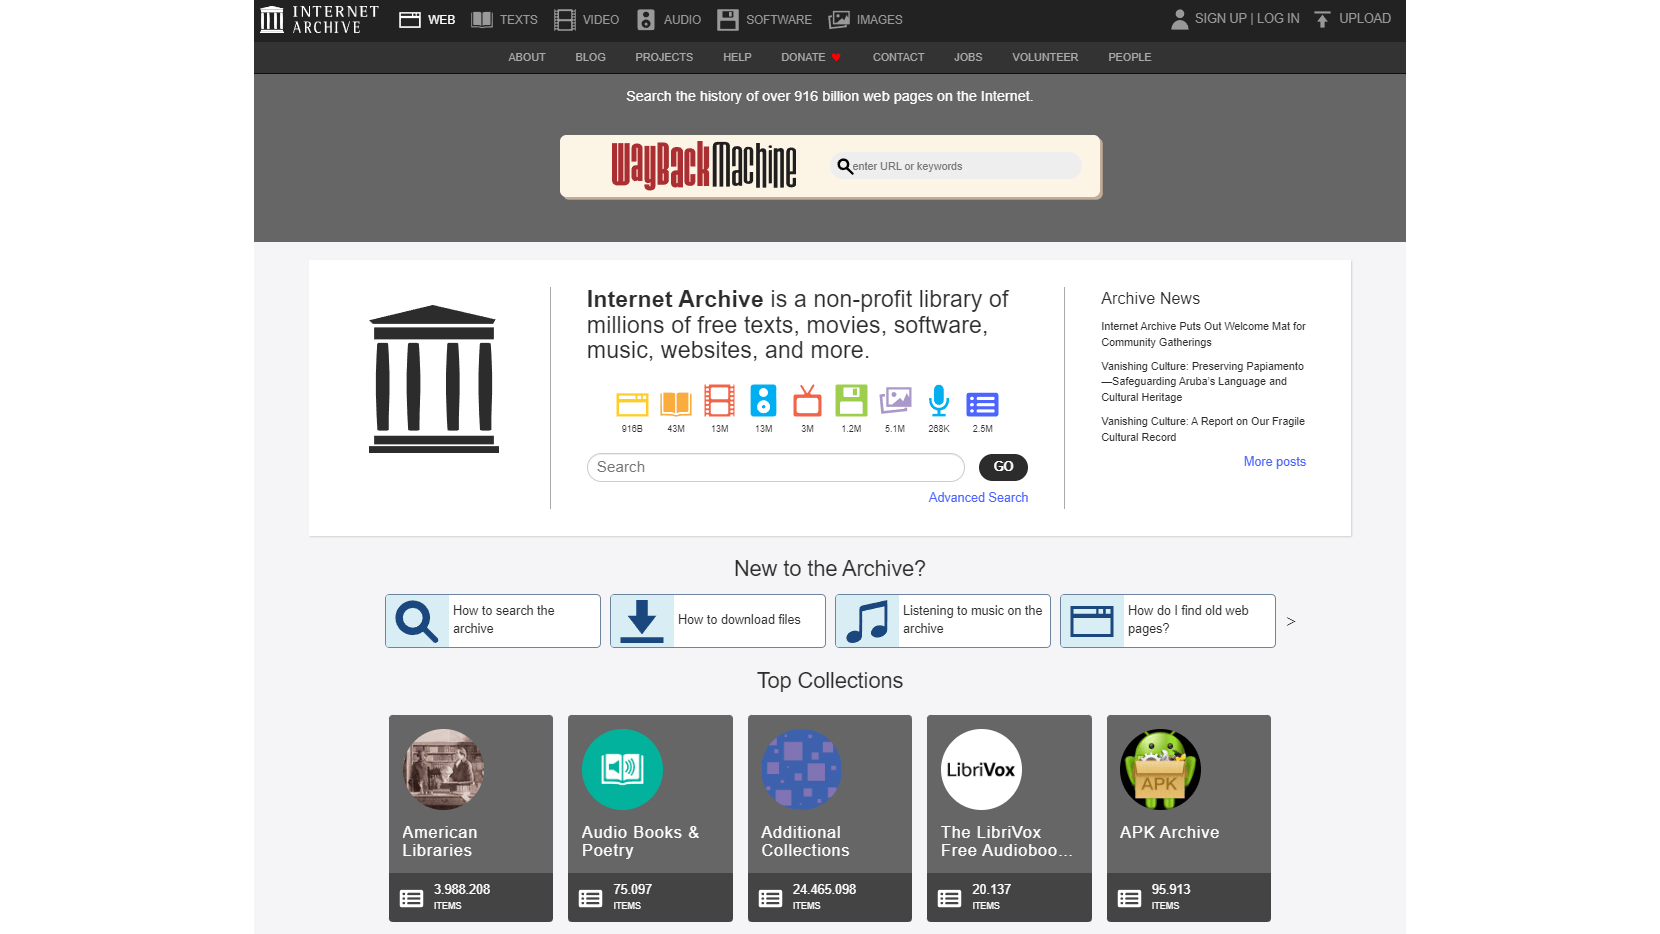
Task: Click the '75.097 ITEMS' count
Action: [632, 896]
